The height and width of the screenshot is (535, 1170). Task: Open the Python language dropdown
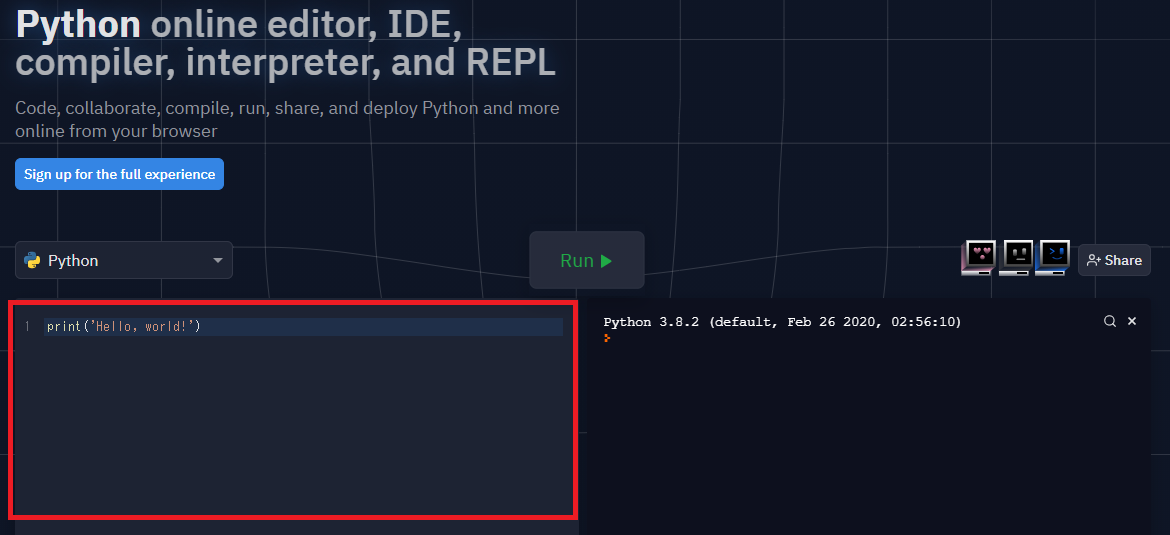coord(124,260)
